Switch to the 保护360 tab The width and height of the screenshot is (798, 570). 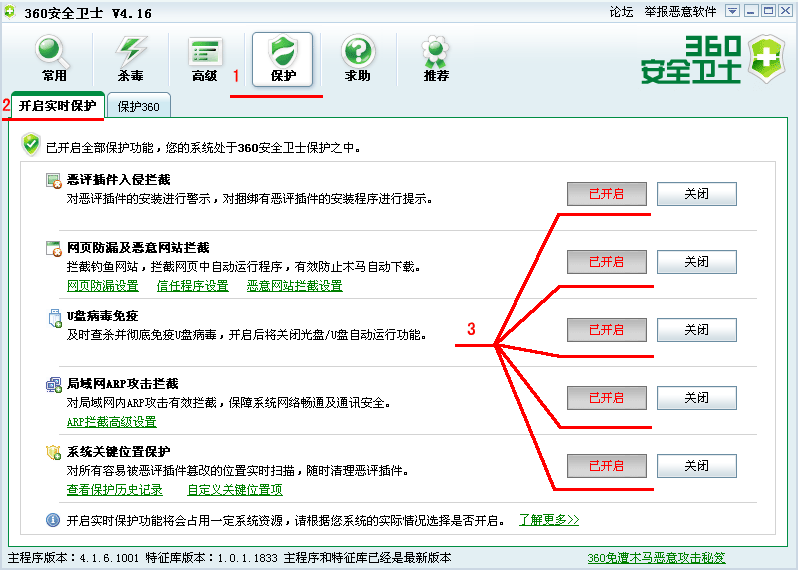click(138, 105)
